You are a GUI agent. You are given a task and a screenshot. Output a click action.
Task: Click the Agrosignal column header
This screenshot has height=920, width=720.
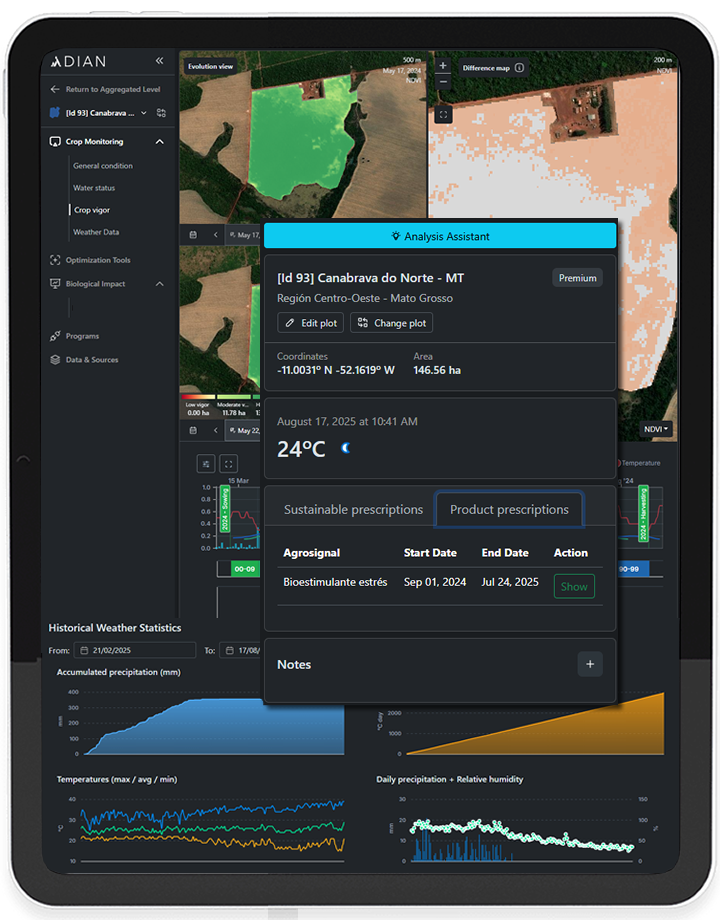312,553
